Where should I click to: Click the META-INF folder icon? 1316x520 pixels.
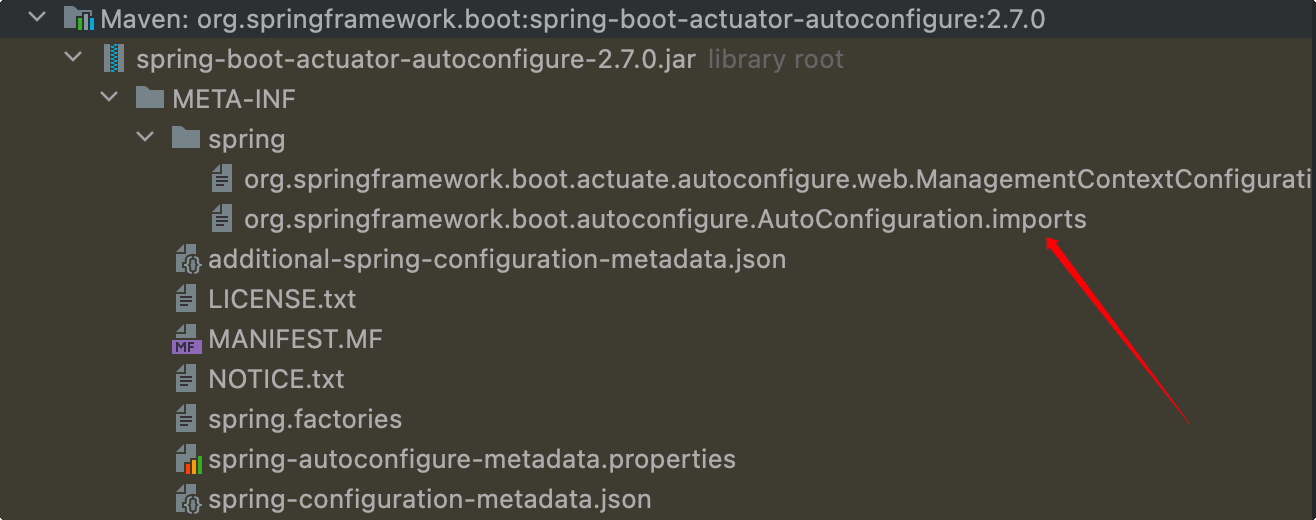tap(150, 99)
